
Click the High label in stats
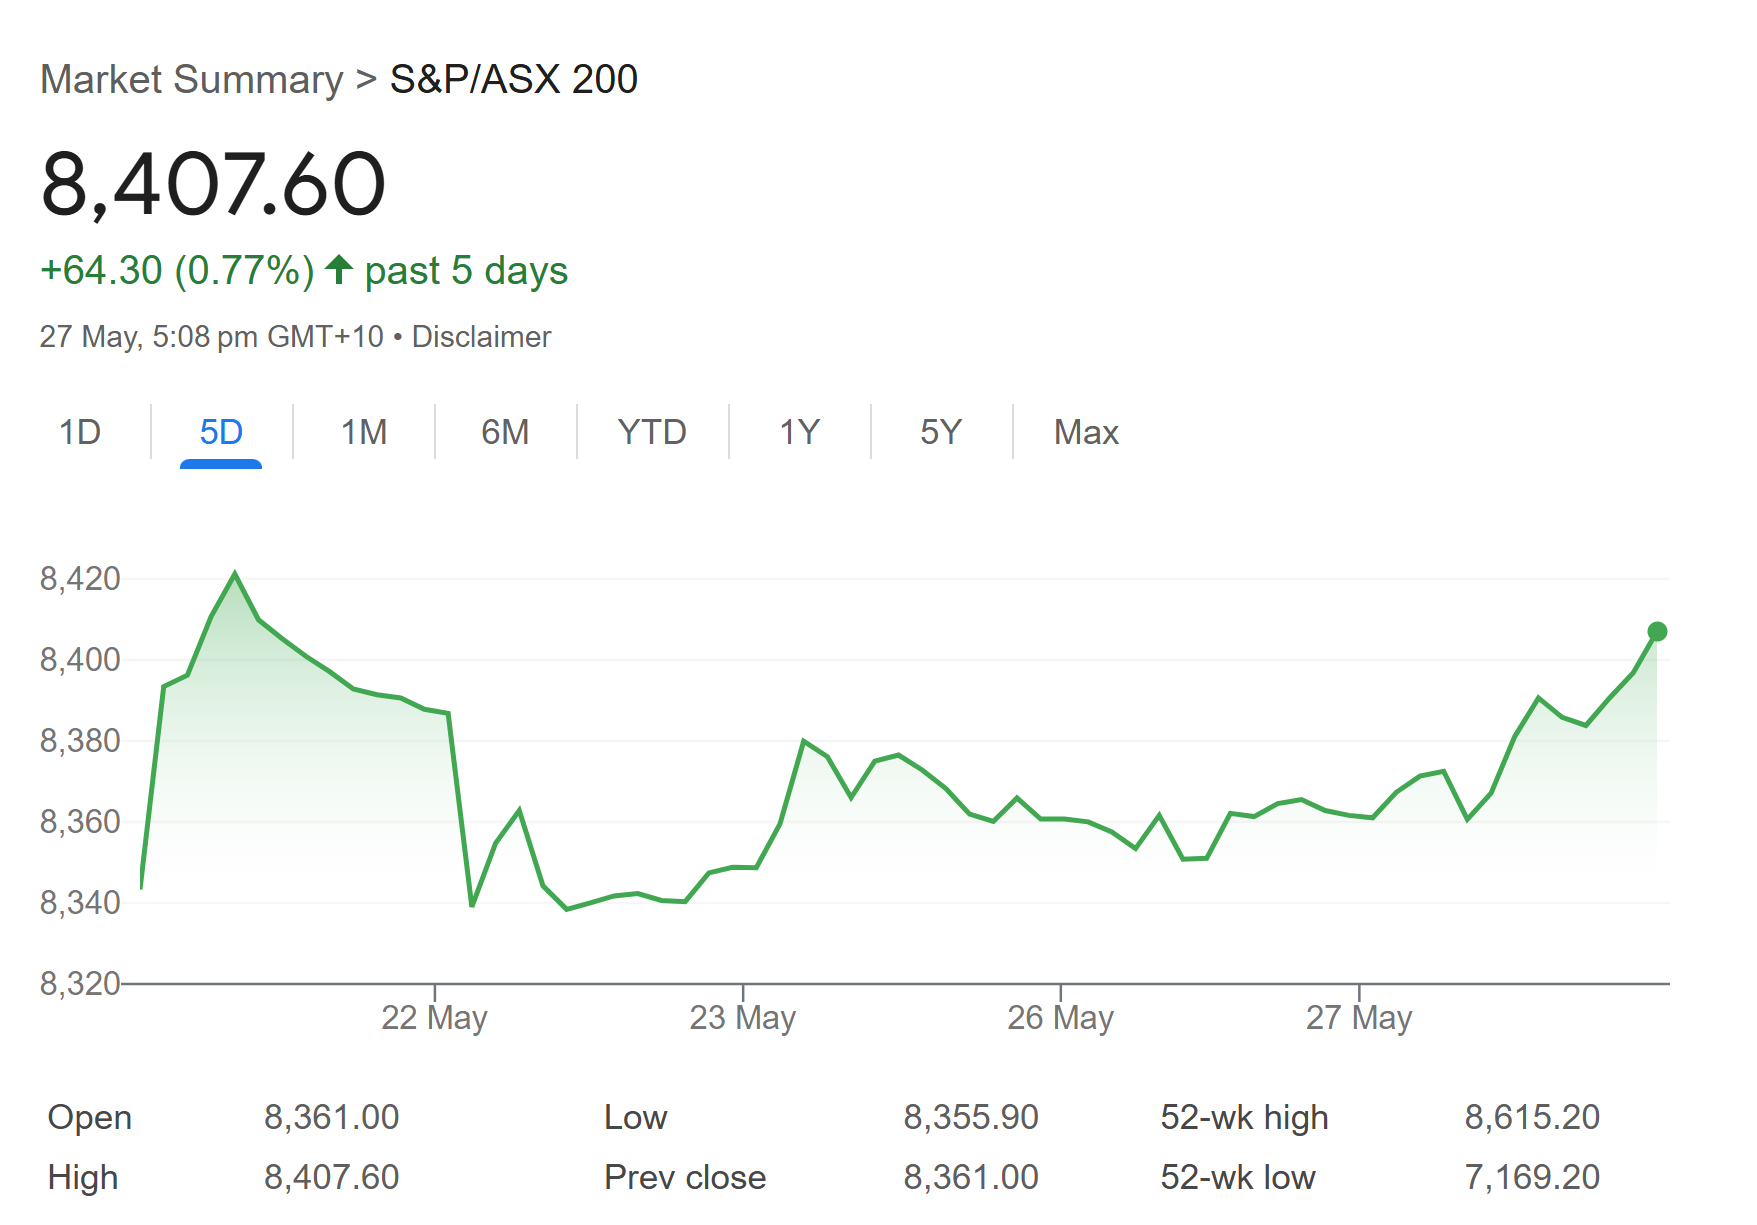point(82,1177)
